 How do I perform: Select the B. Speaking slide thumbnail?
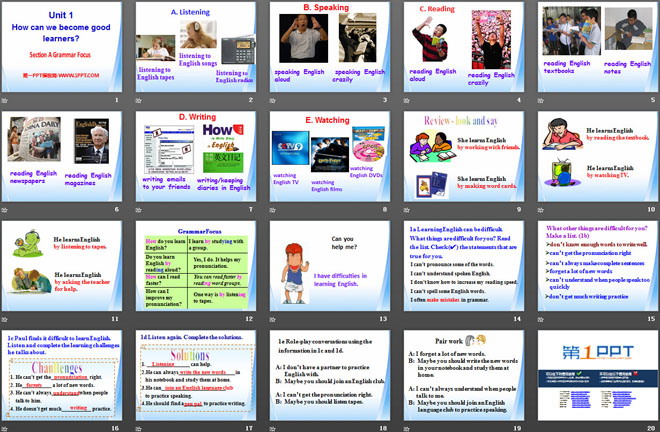330,47
